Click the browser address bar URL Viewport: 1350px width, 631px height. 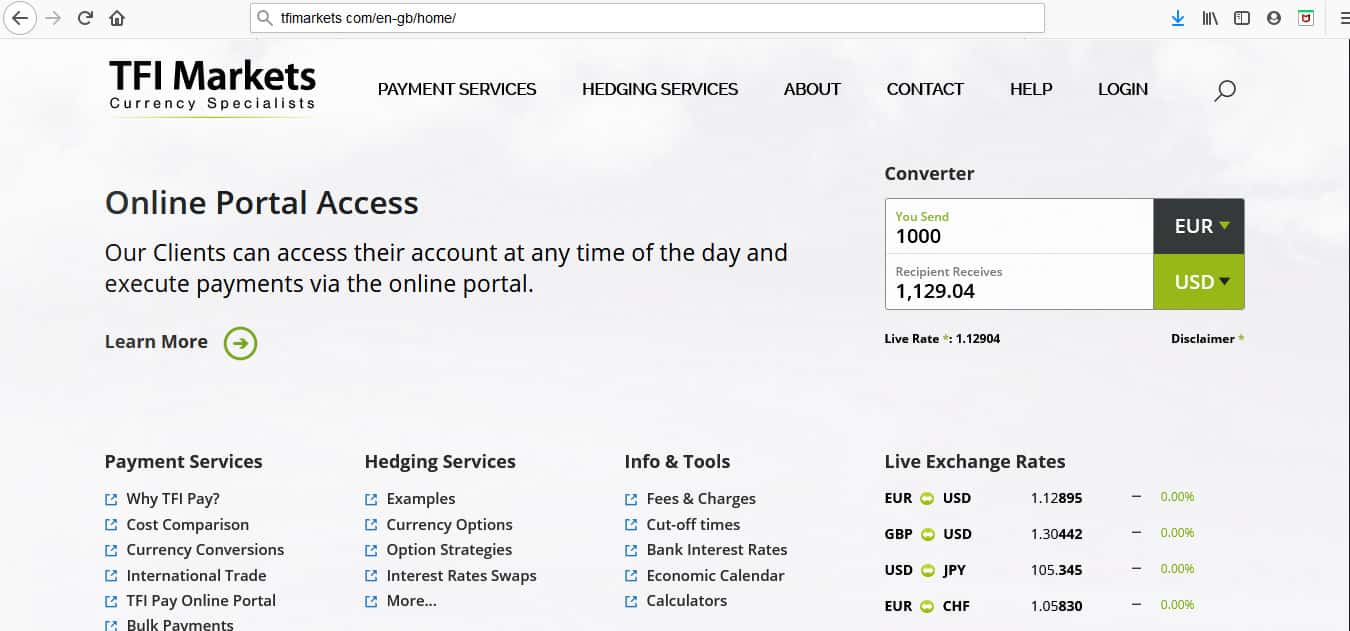(650, 18)
